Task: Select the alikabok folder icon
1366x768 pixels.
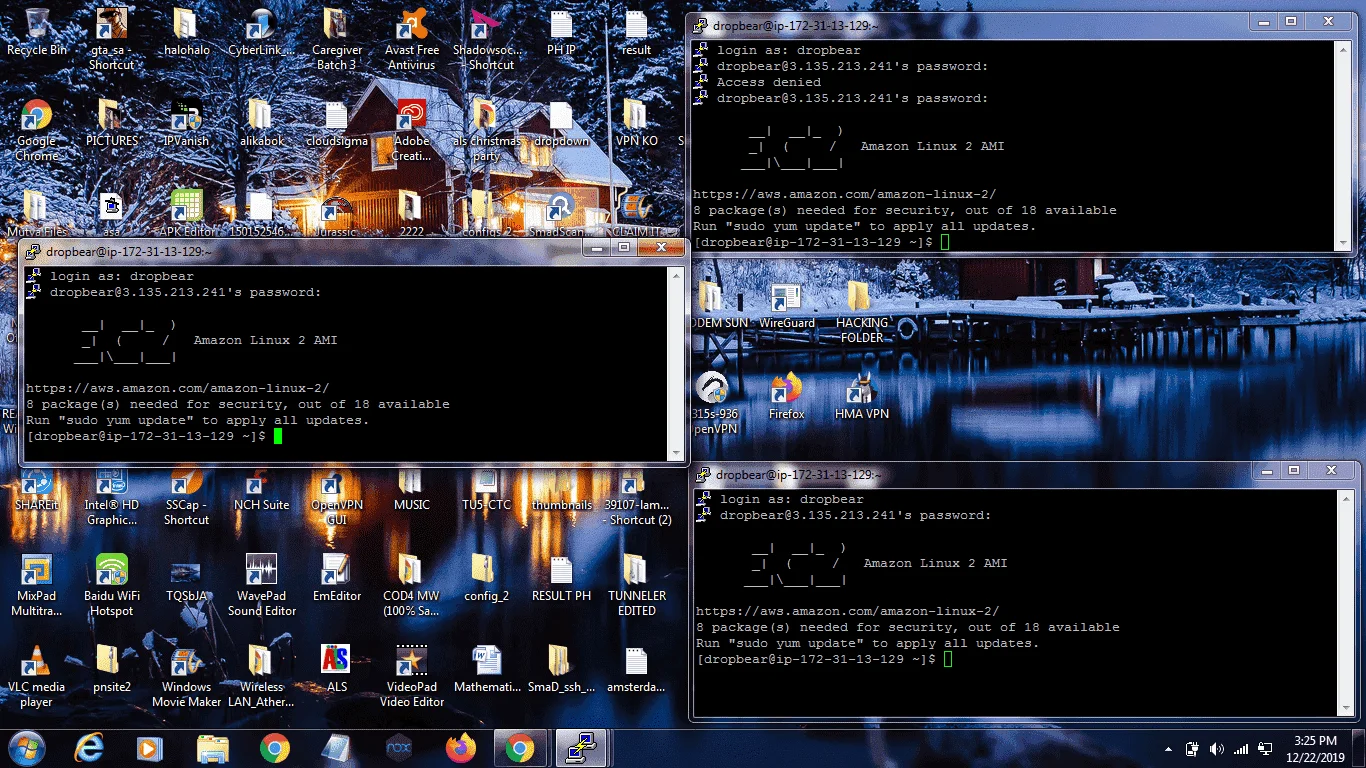Action: point(261,124)
